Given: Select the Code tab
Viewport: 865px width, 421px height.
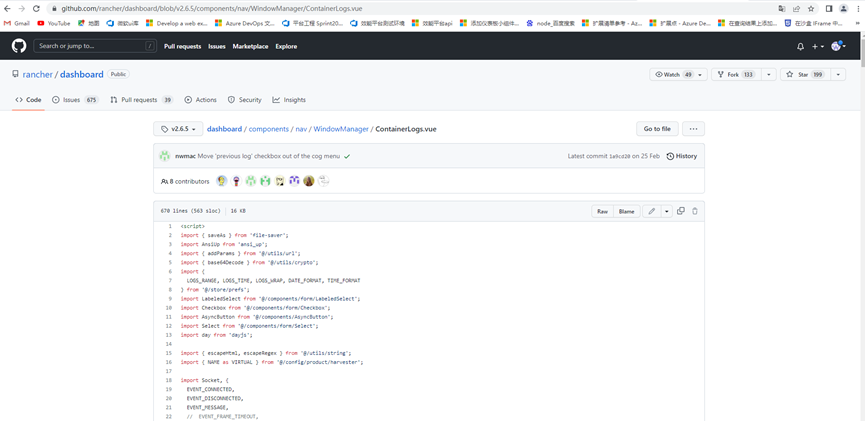Looking at the screenshot, I should point(28,100).
